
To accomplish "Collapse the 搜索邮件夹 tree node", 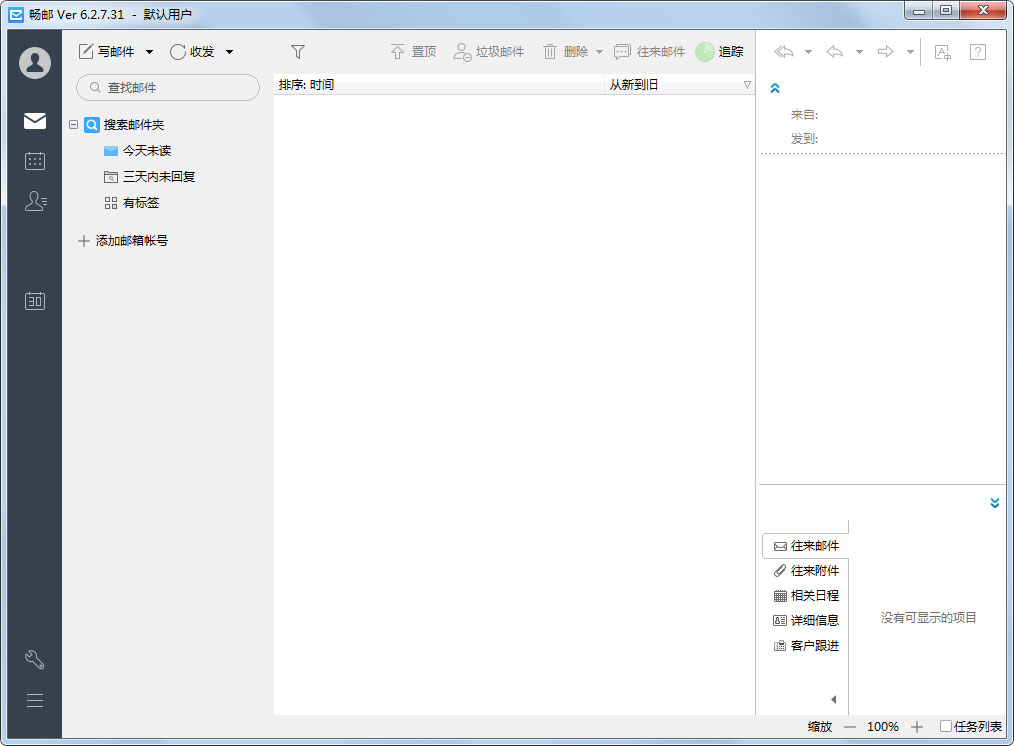I will click(x=74, y=125).
